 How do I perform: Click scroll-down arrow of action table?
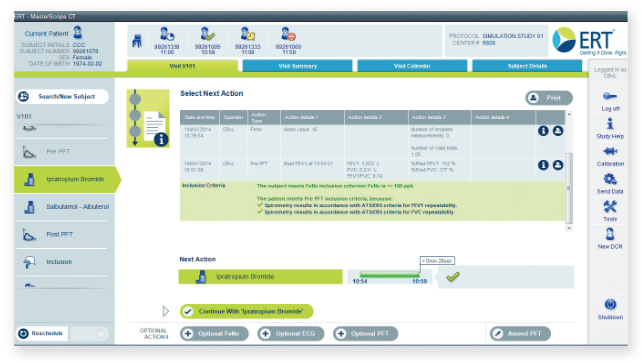[569, 228]
